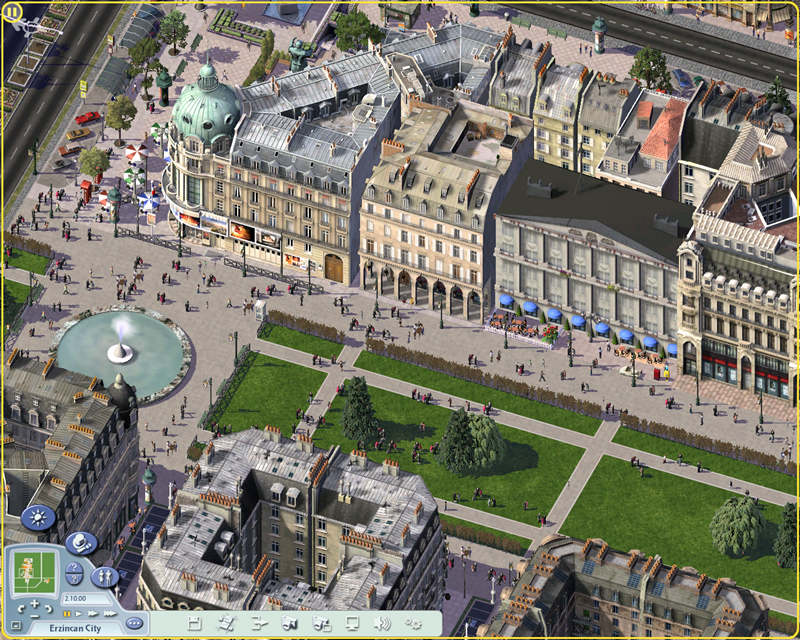Click the Save City floppy icon
The image size is (800, 640).
[x=194, y=623]
